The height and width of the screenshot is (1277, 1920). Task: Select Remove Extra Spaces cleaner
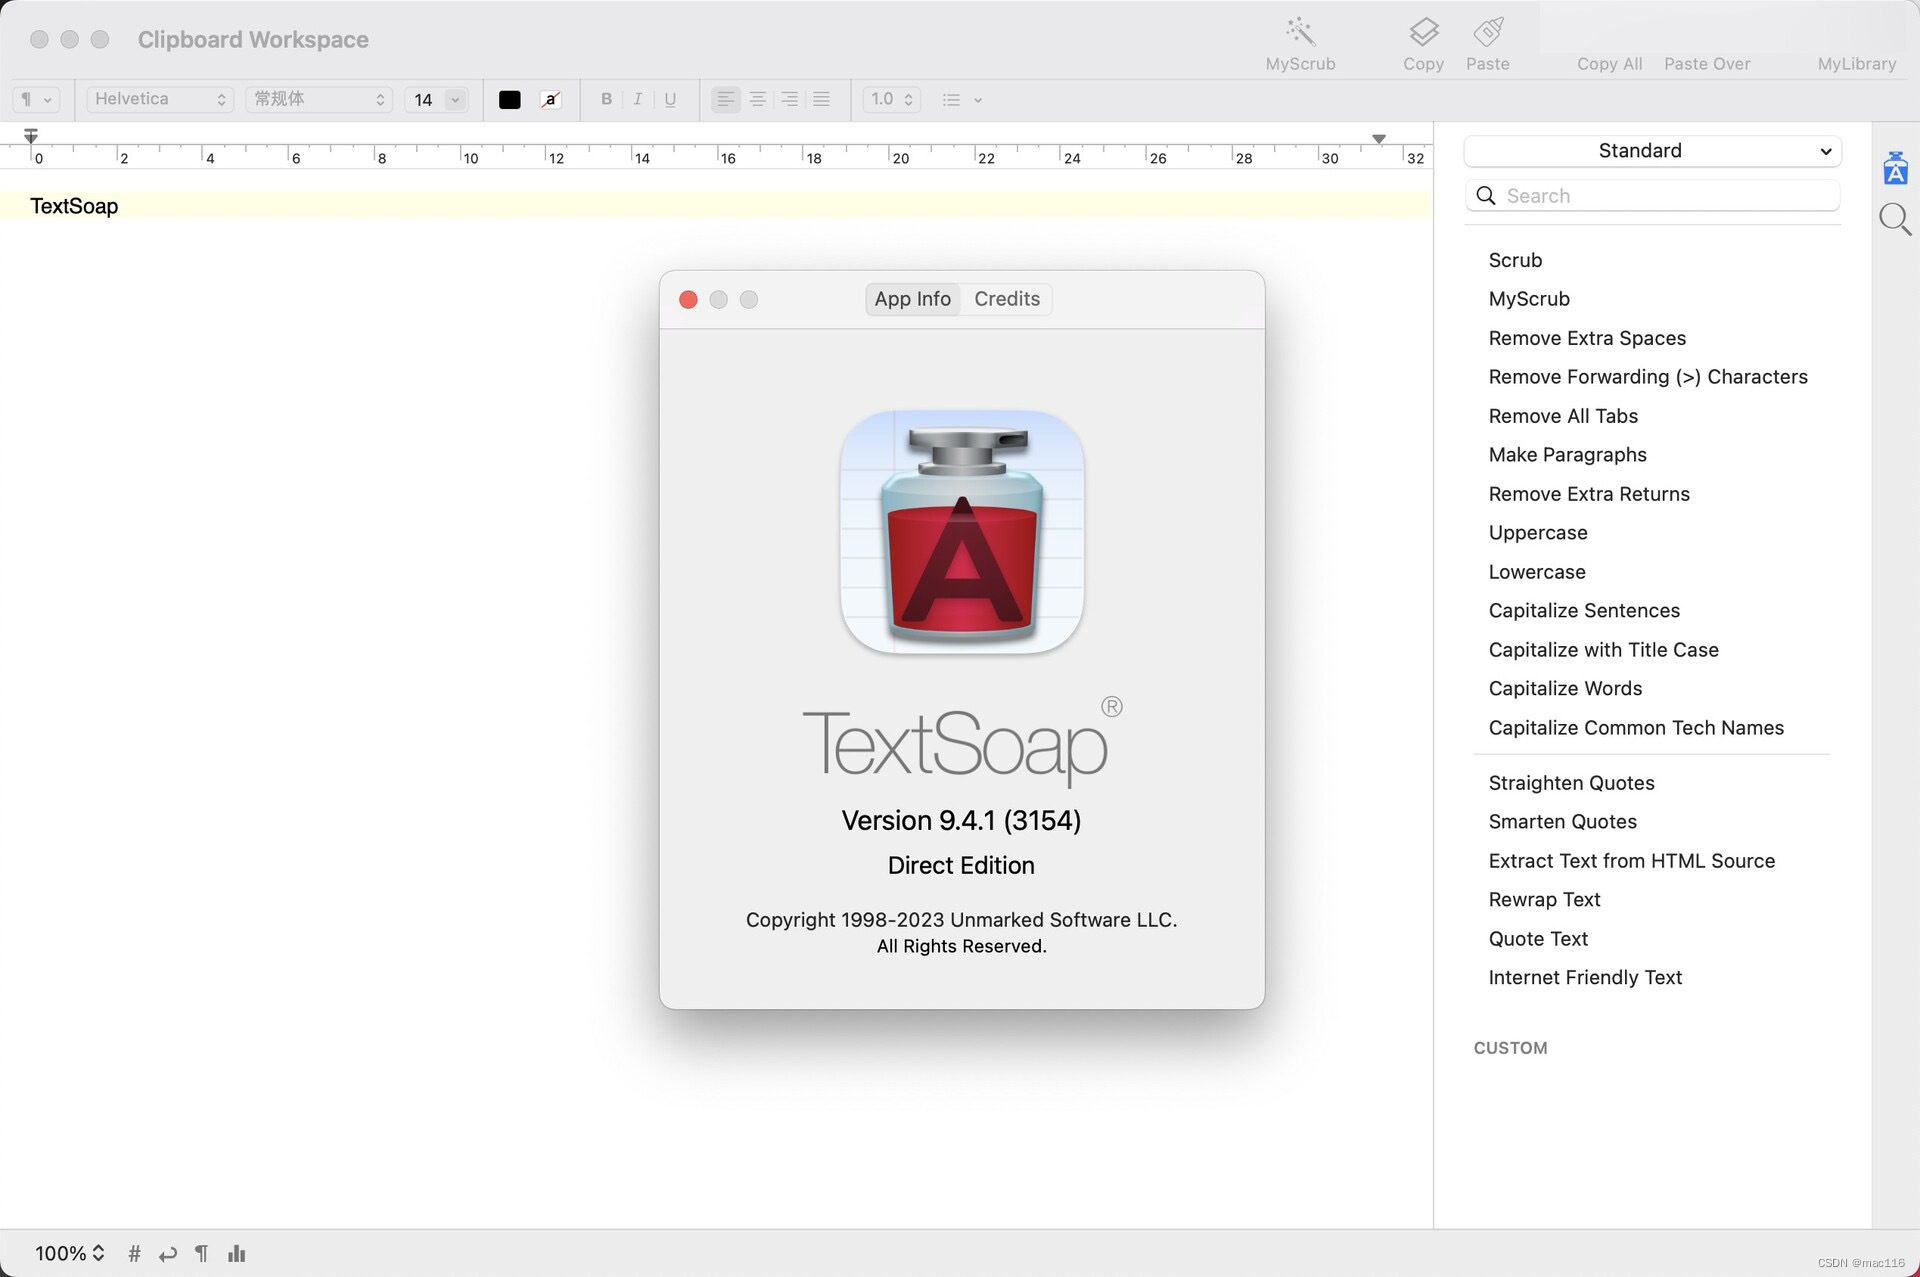click(x=1587, y=338)
